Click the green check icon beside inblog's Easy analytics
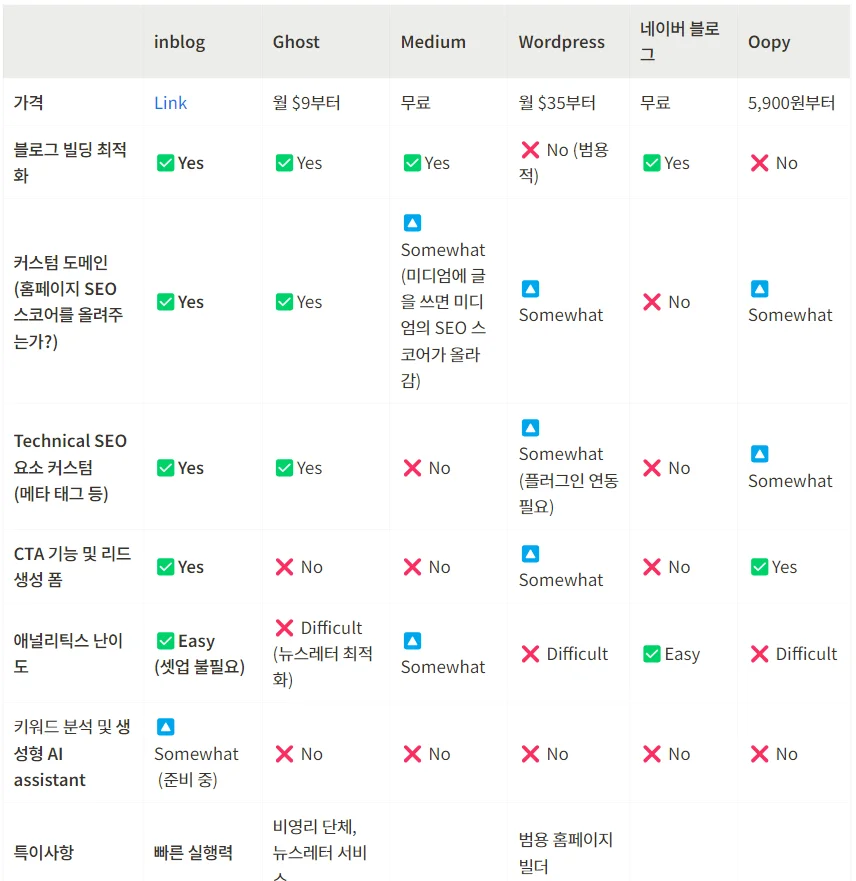Image resolution: width=856 pixels, height=881 pixels. tap(165, 641)
